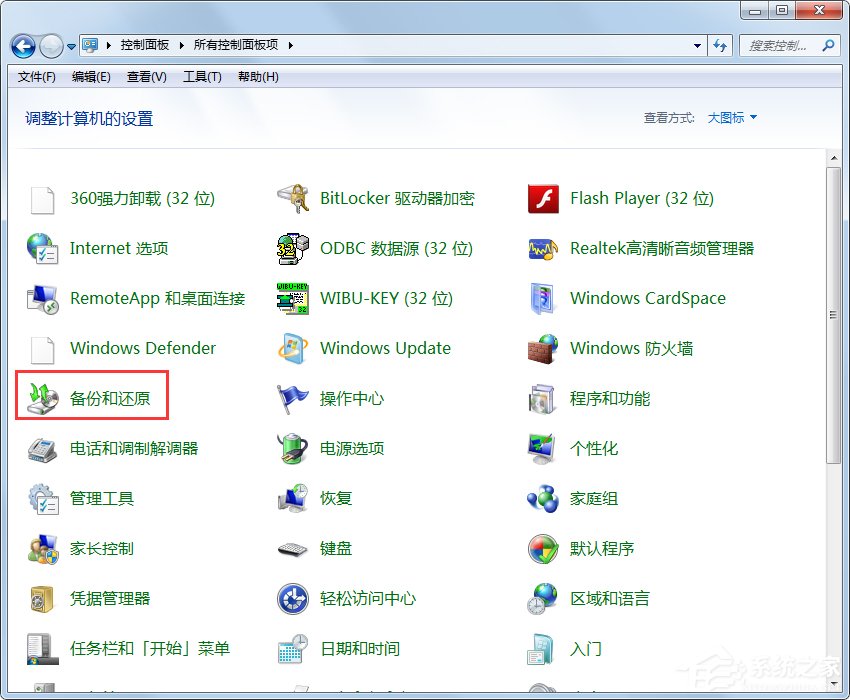The height and width of the screenshot is (700, 850).
Task: Open the ODBC 数据源 (32 位) icon
Action: [x=293, y=248]
